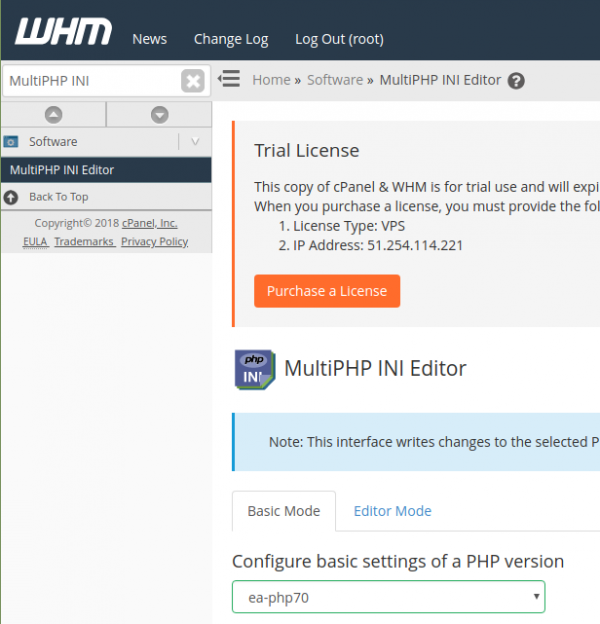
Task: Click the Software category icon
Action: (11, 142)
